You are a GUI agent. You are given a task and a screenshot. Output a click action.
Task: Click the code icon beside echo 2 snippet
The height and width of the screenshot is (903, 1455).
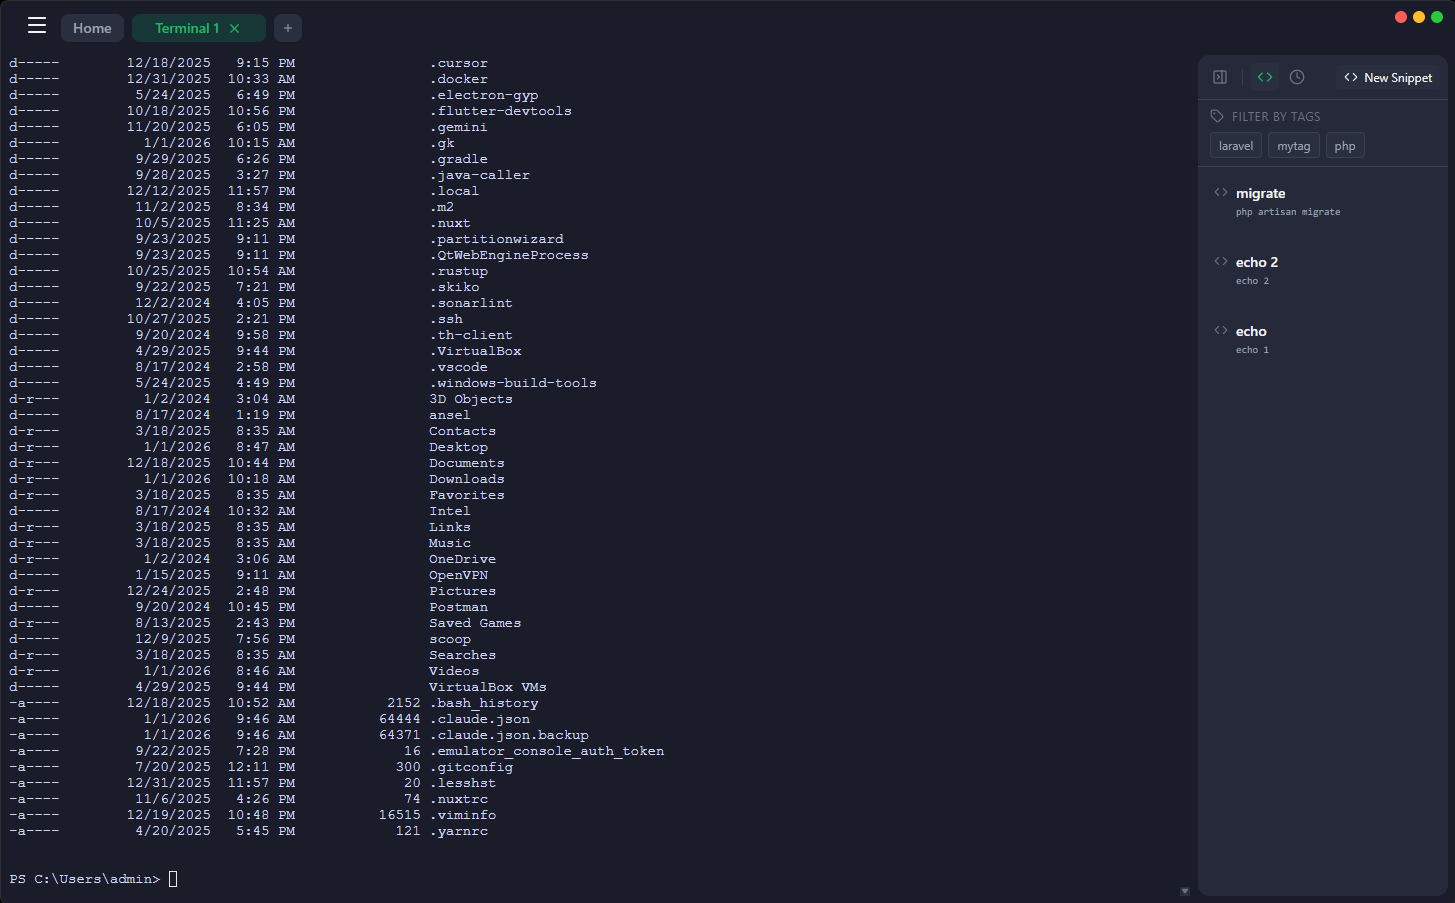1220,261
